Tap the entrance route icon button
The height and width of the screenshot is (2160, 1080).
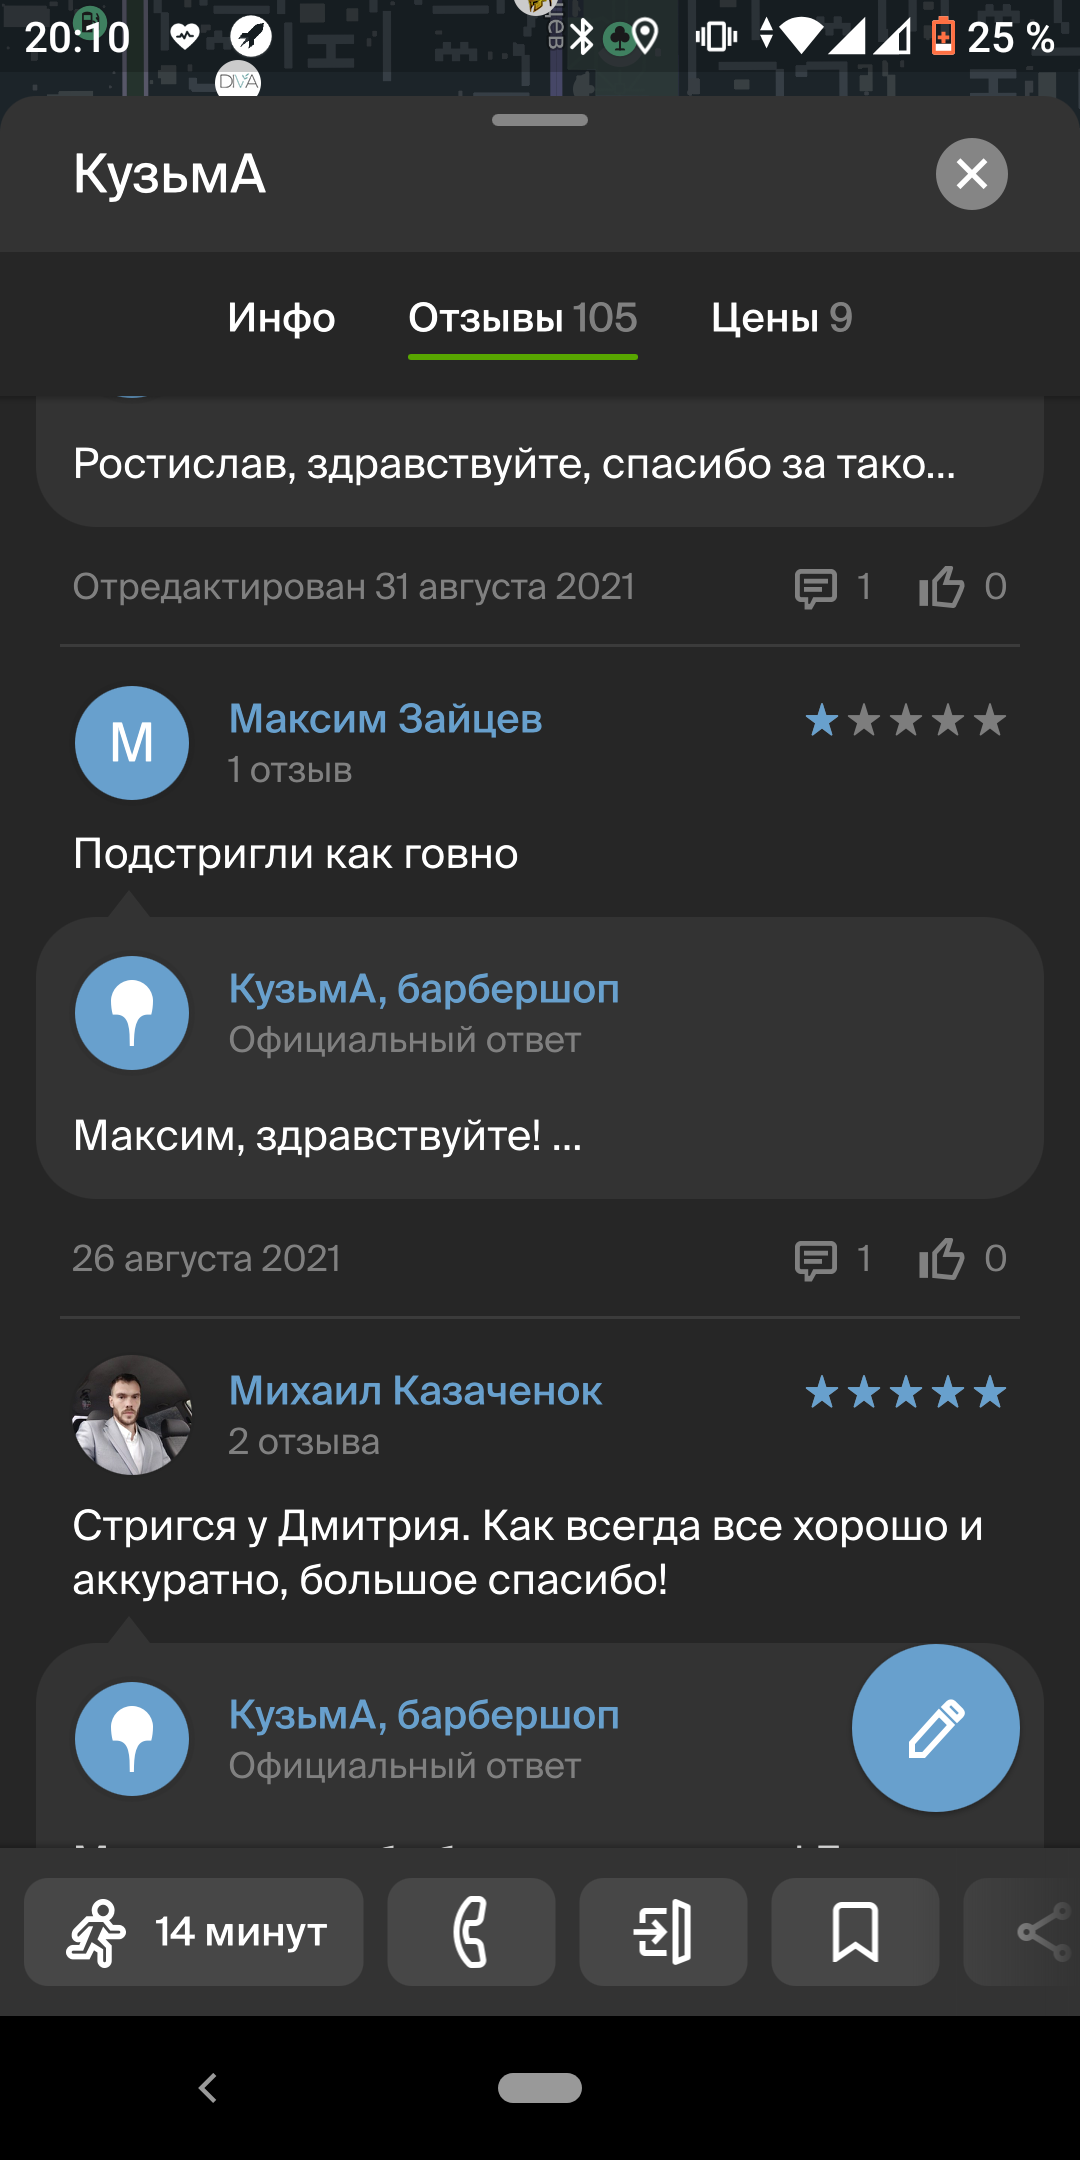[663, 1931]
